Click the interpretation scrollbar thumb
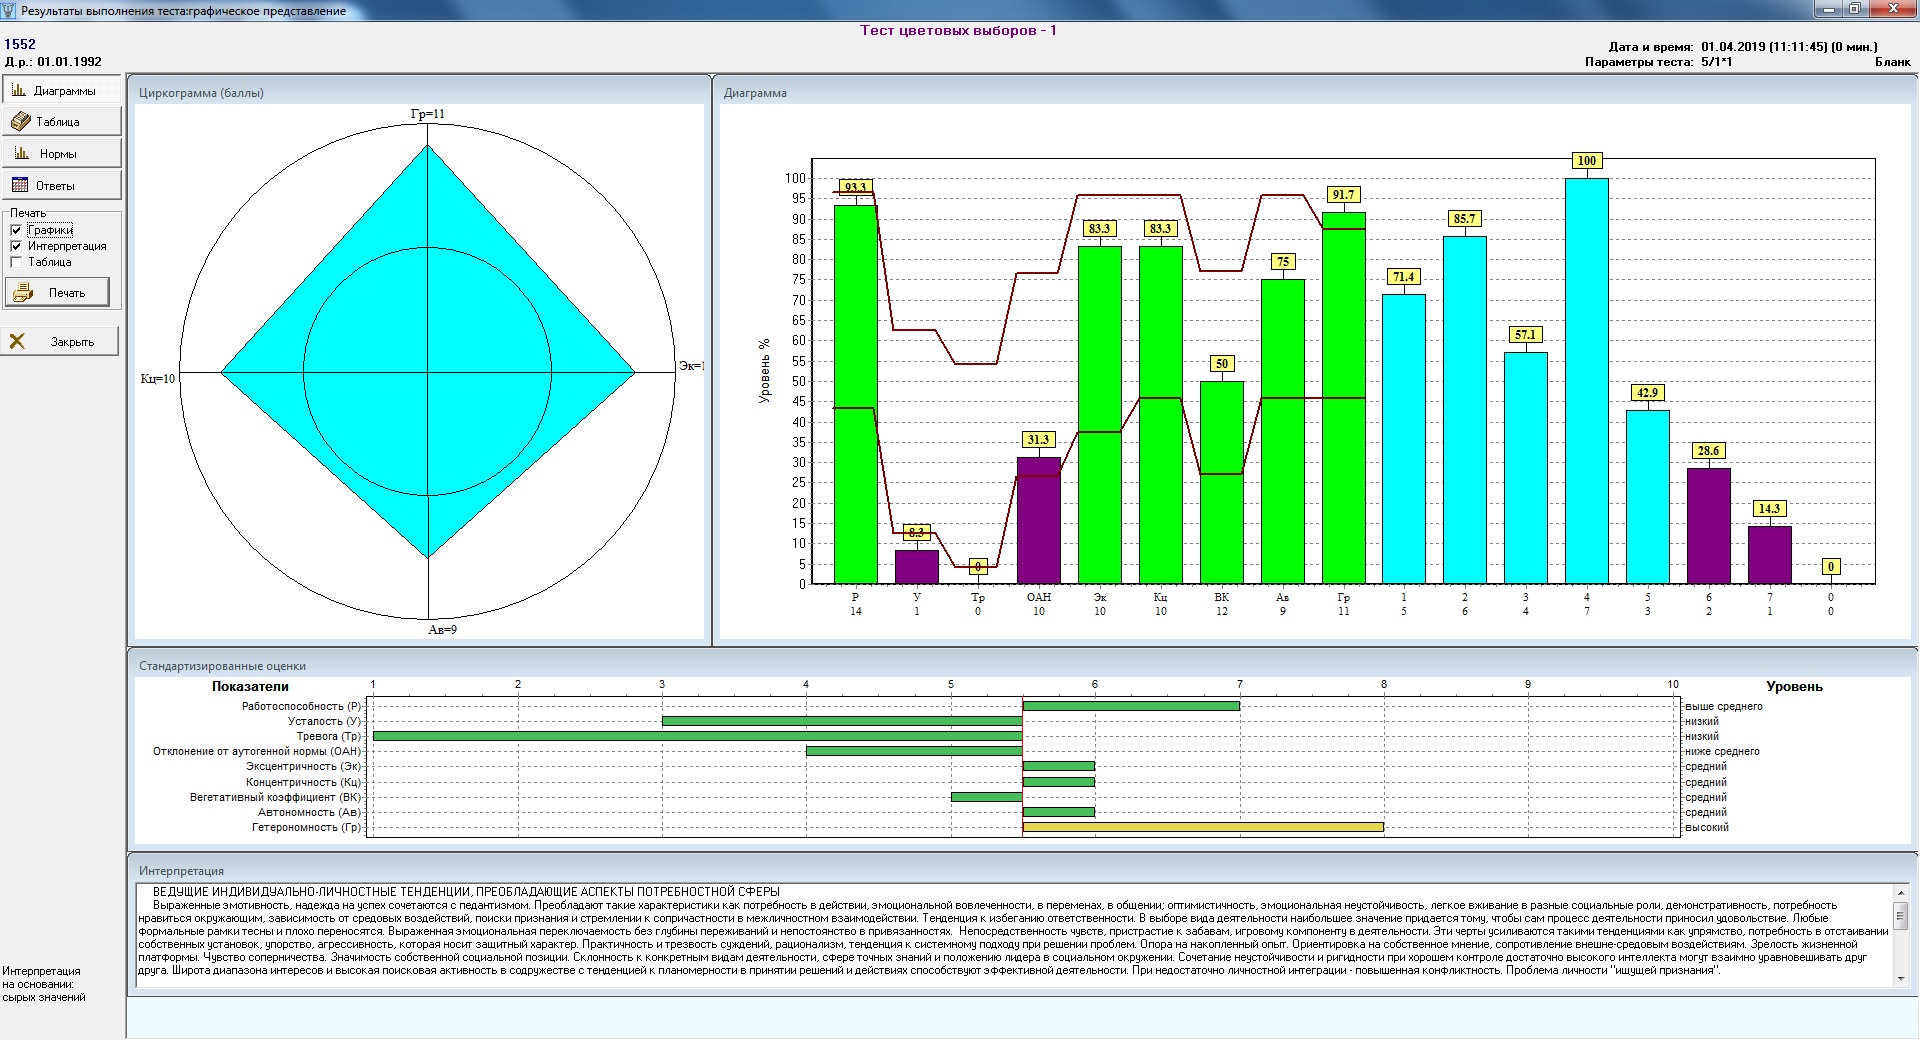The image size is (1920, 1040). (x=1900, y=915)
